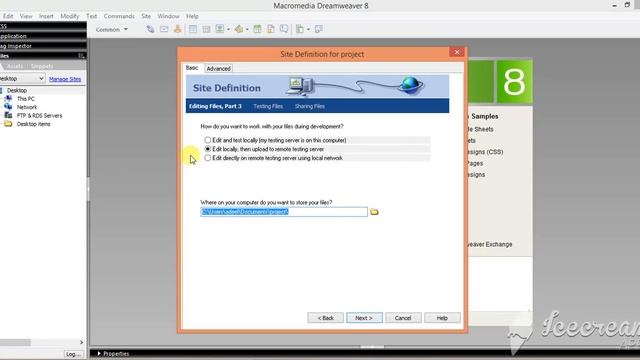The height and width of the screenshot is (360, 640).
Task: Select Edit and test locally radio option
Action: (x=207, y=140)
